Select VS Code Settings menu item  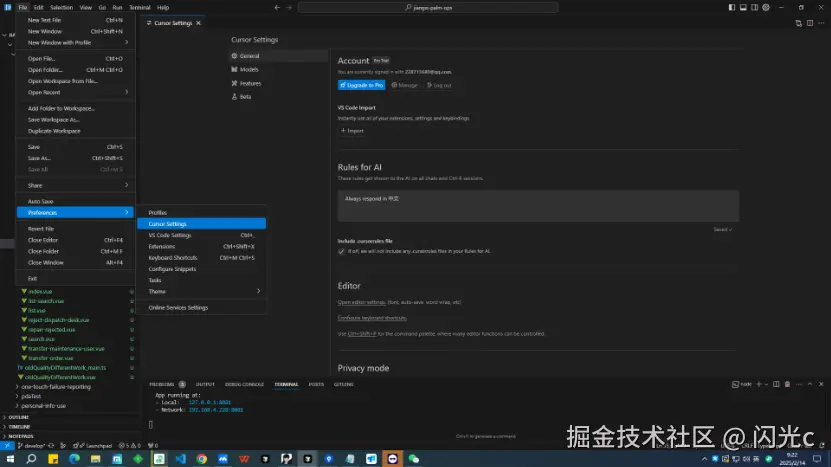point(201,235)
